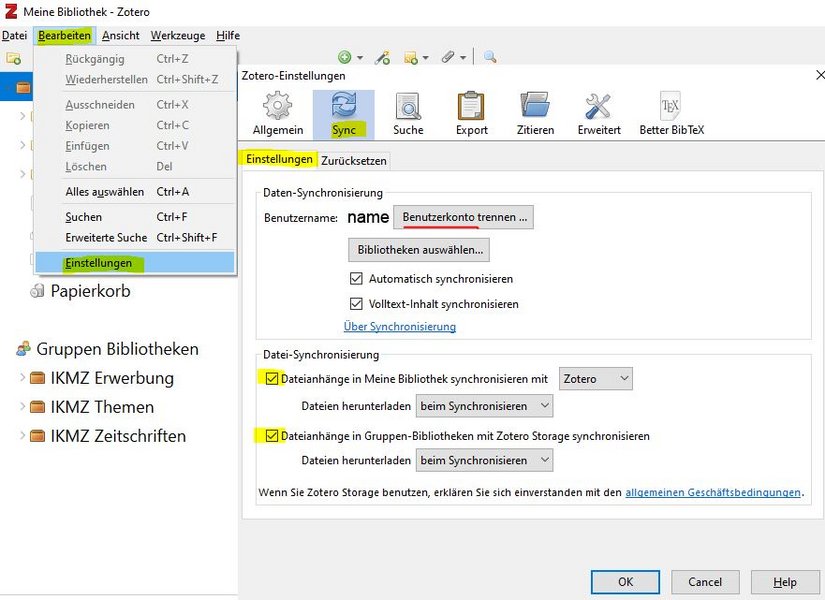Open the Allgemein settings pane
825x600 pixels.
click(278, 114)
